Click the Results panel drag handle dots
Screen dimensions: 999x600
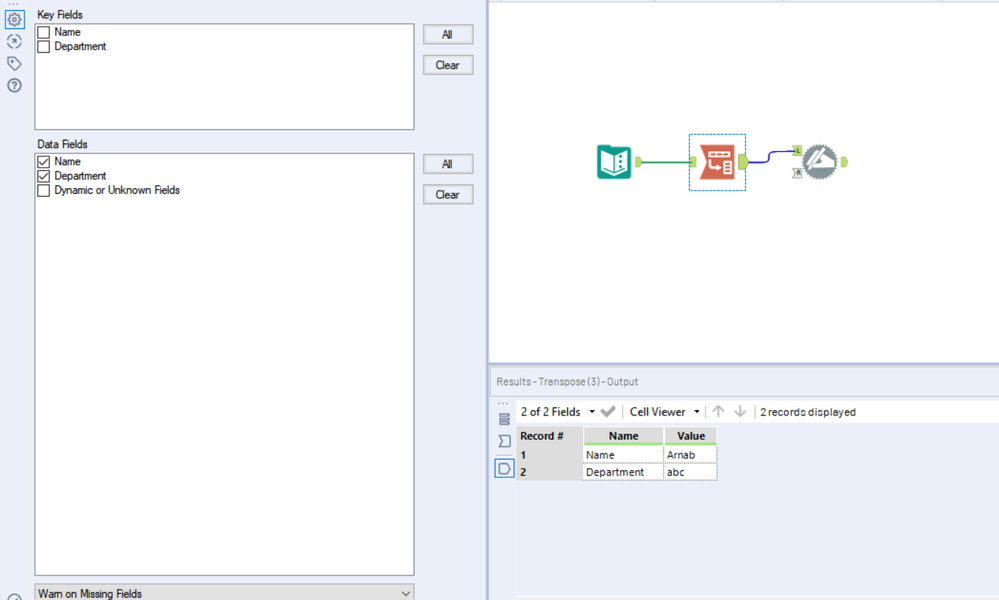(503, 404)
